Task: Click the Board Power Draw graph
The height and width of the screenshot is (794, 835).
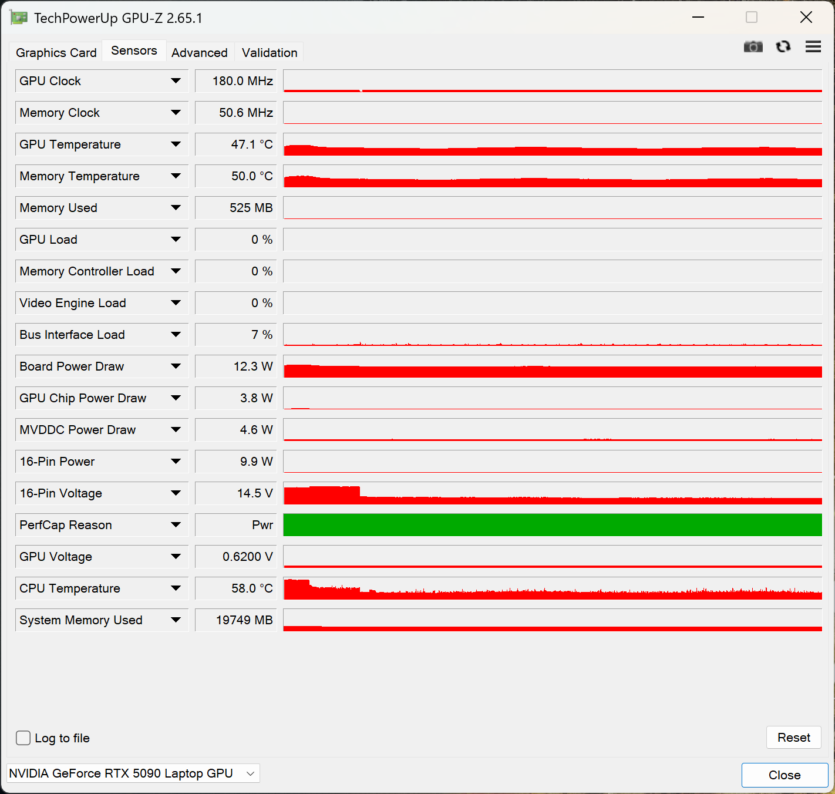Action: coord(552,366)
